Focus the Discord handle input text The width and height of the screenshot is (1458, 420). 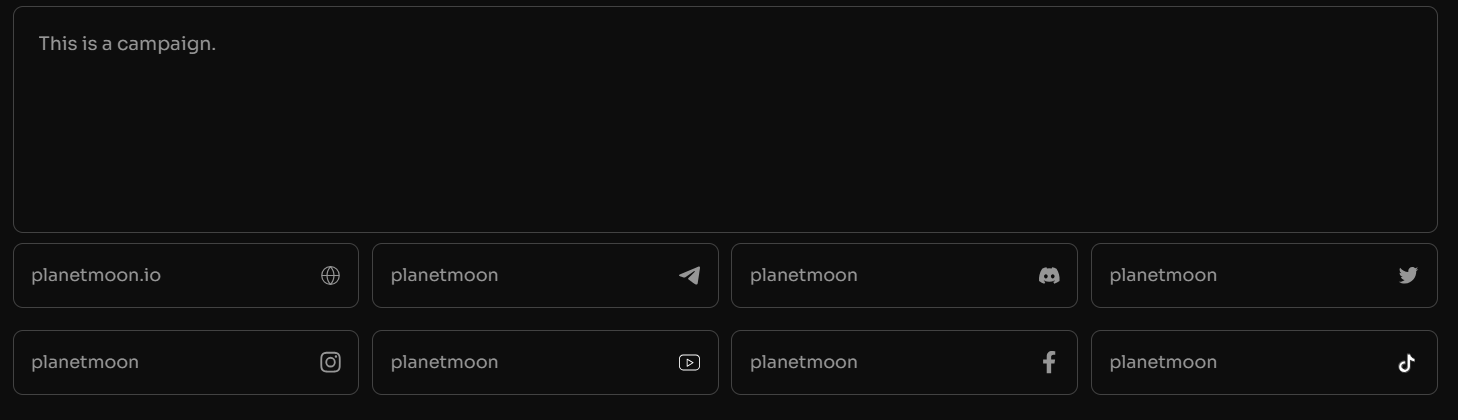803,276
